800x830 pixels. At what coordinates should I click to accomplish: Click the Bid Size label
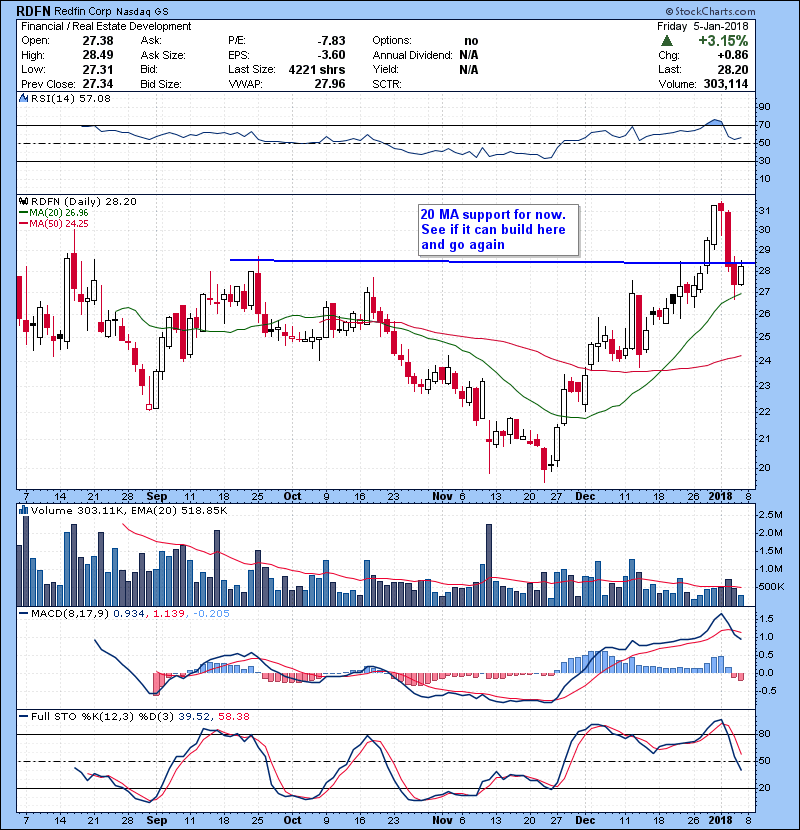[161, 84]
